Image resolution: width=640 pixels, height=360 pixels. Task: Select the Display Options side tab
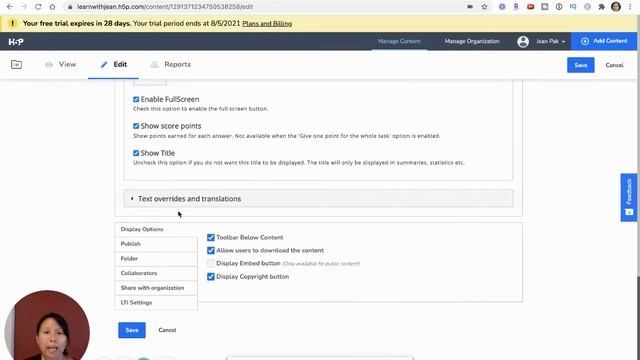(156, 229)
